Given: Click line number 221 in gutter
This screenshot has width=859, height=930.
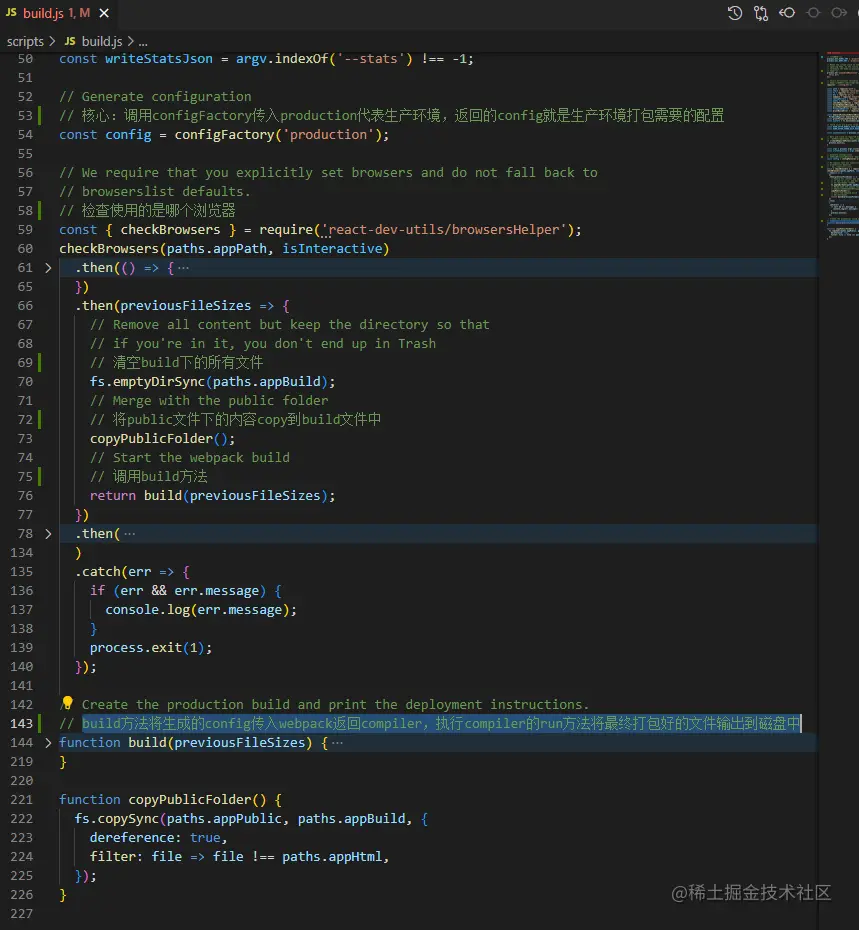Looking at the screenshot, I should tap(21, 799).
